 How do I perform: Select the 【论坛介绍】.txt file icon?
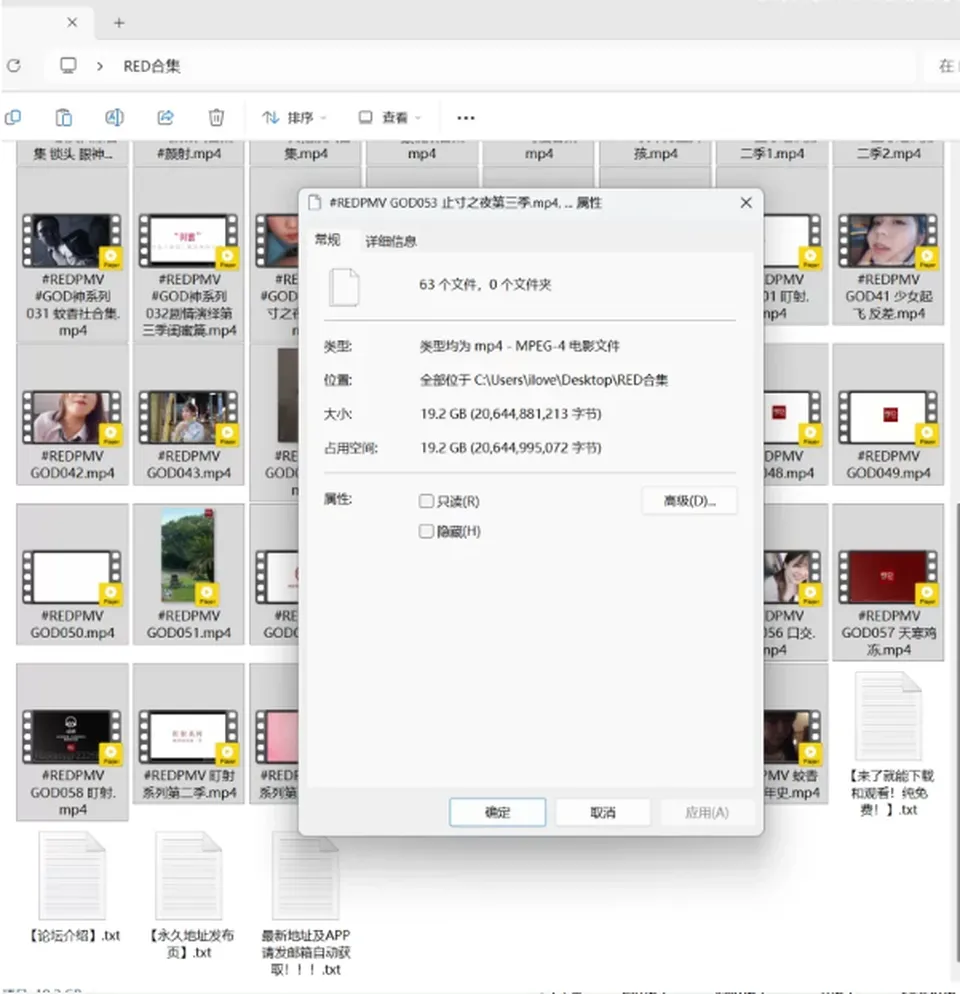point(72,875)
